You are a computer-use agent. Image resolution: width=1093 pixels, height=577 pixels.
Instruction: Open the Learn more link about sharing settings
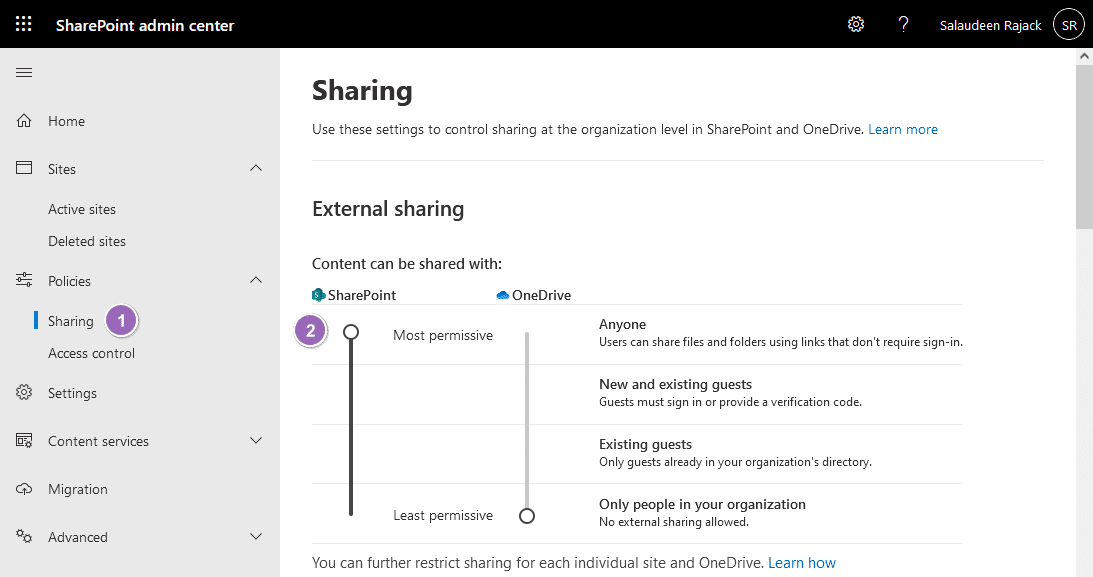click(903, 129)
